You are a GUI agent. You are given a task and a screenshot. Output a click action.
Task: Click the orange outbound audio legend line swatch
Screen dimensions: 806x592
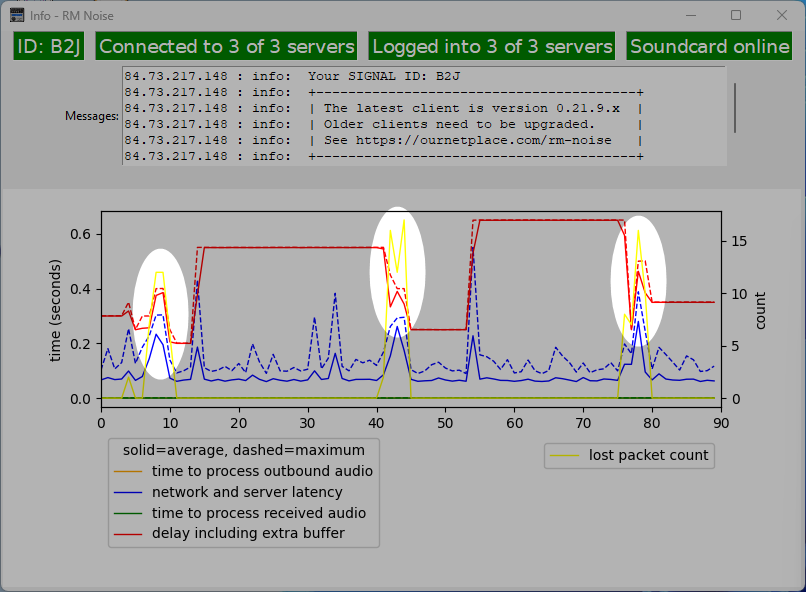(x=128, y=471)
